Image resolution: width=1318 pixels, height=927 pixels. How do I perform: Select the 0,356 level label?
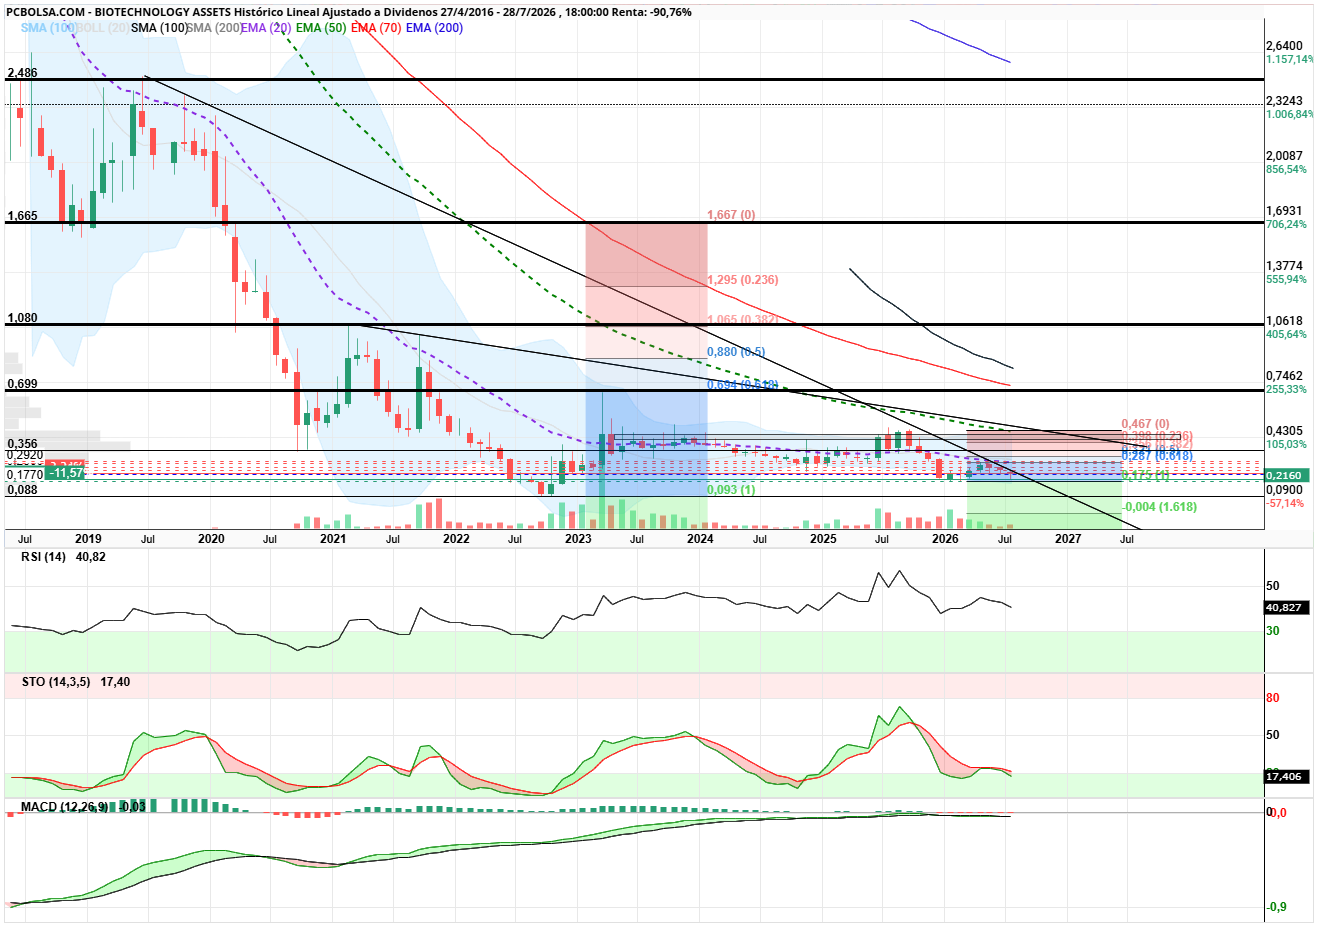(22, 444)
